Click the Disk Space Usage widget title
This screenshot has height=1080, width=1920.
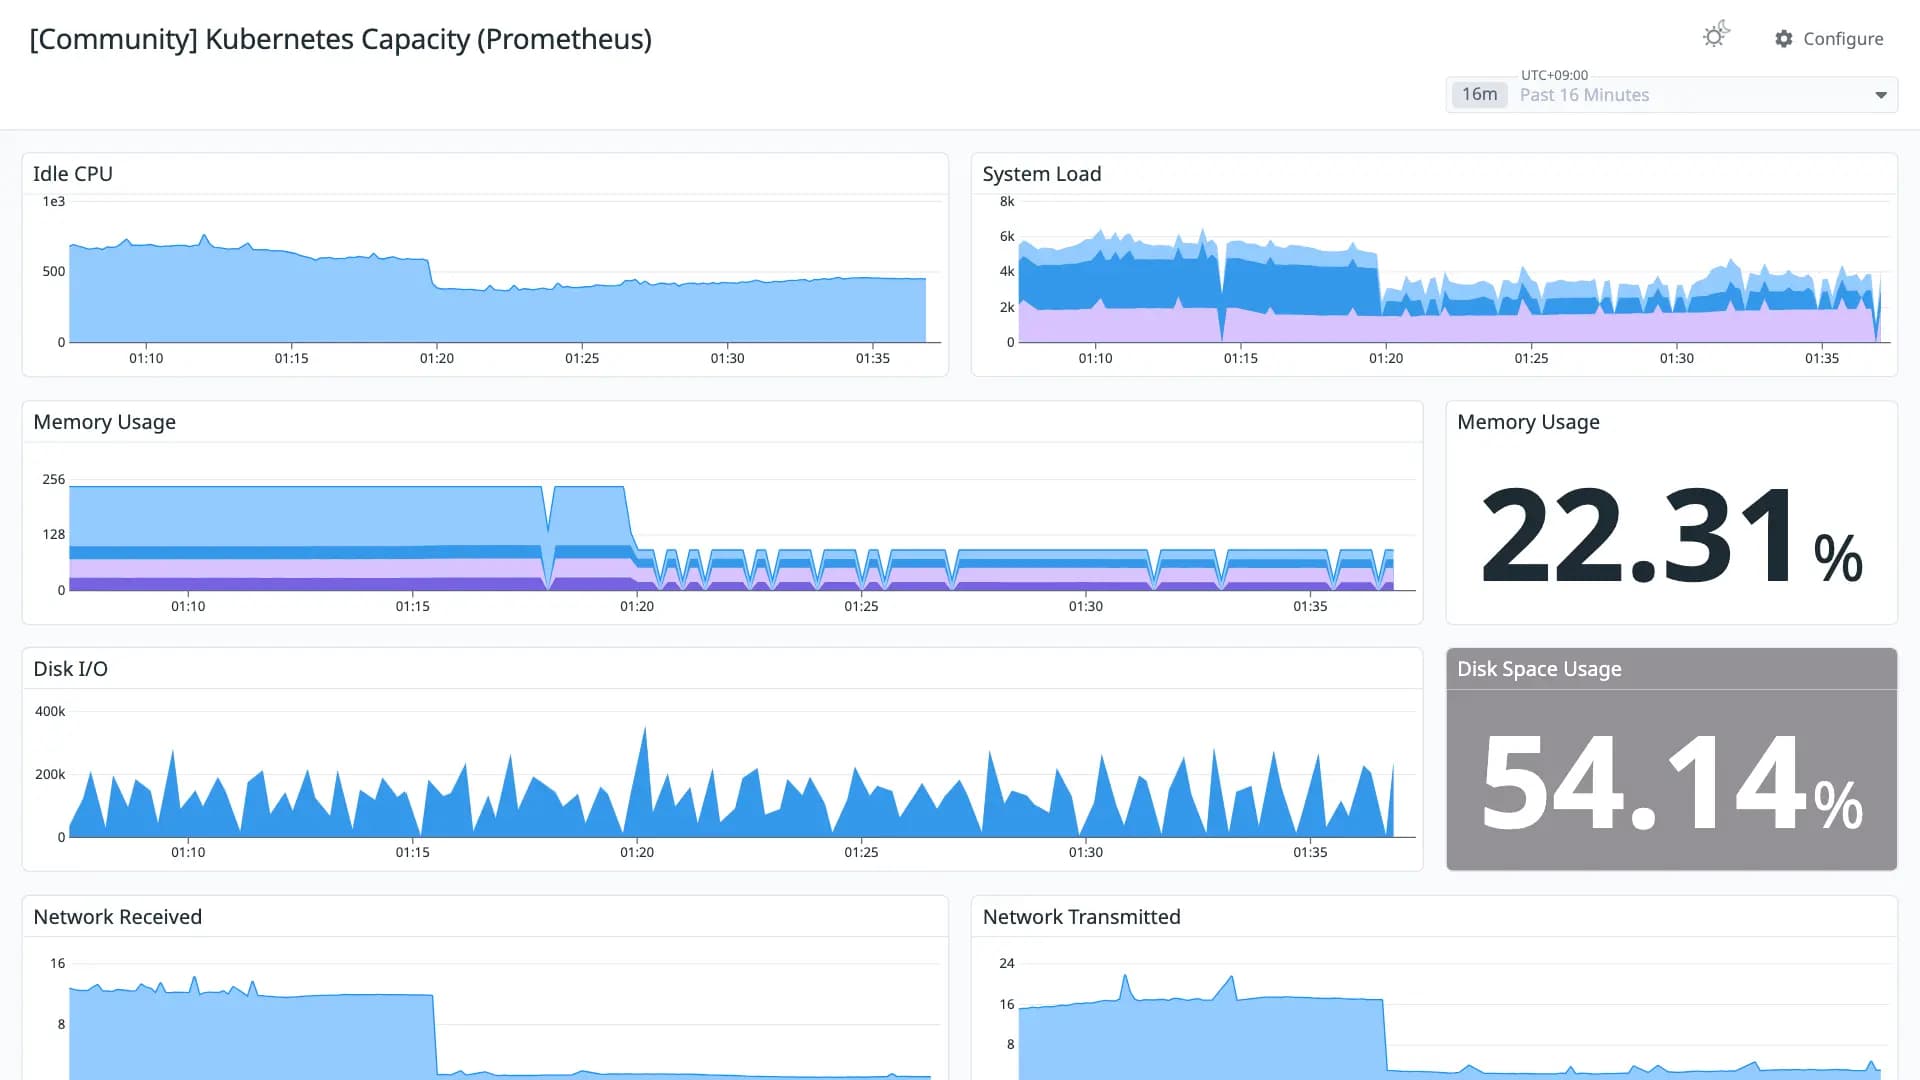pos(1539,669)
